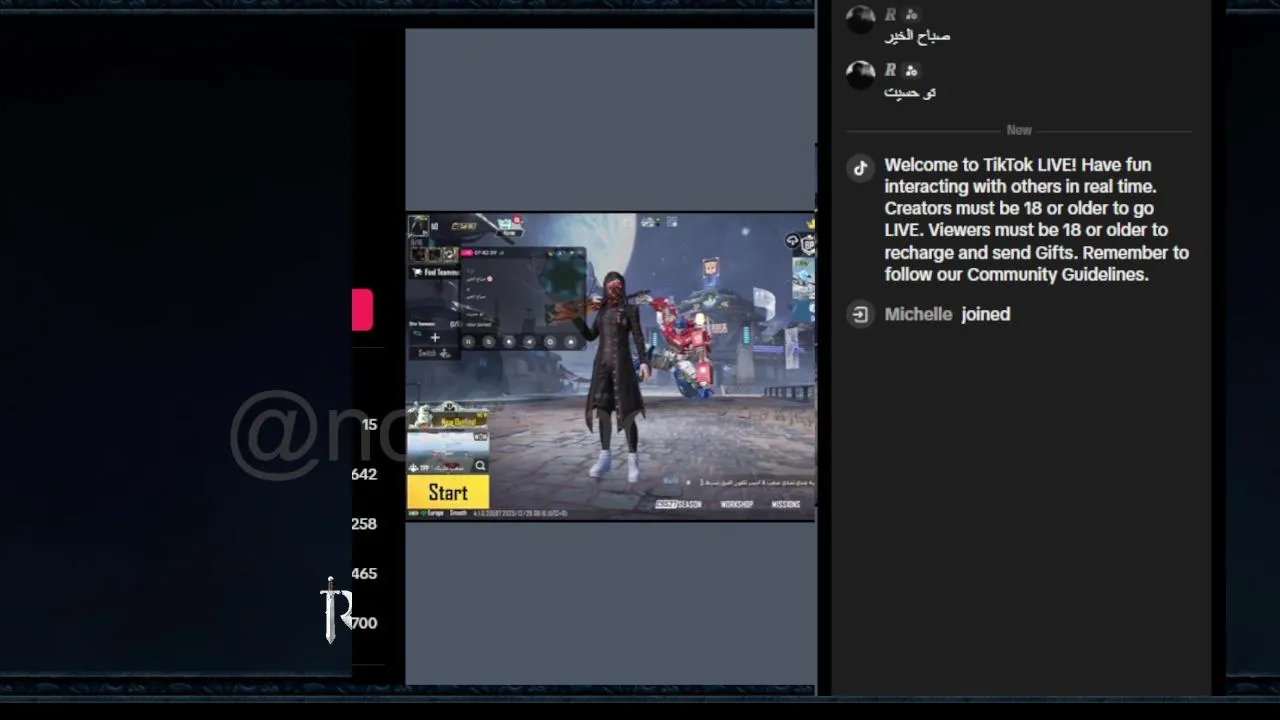The image size is (1280, 720).
Task: Open the SEASON tab in game lobby
Action: pyautogui.click(x=679, y=505)
